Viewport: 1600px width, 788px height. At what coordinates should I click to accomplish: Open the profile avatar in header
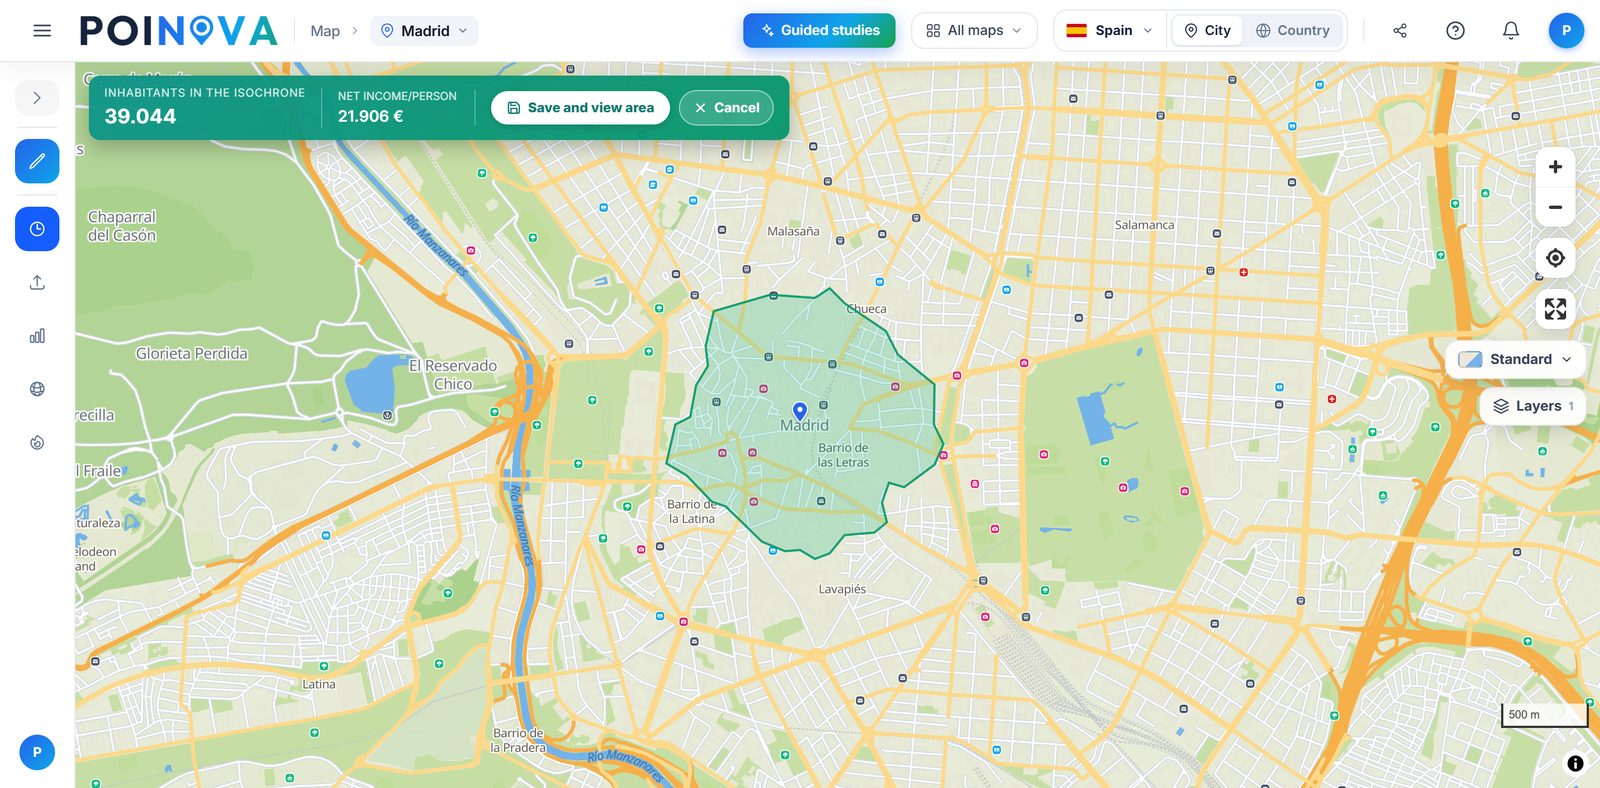click(x=1566, y=31)
